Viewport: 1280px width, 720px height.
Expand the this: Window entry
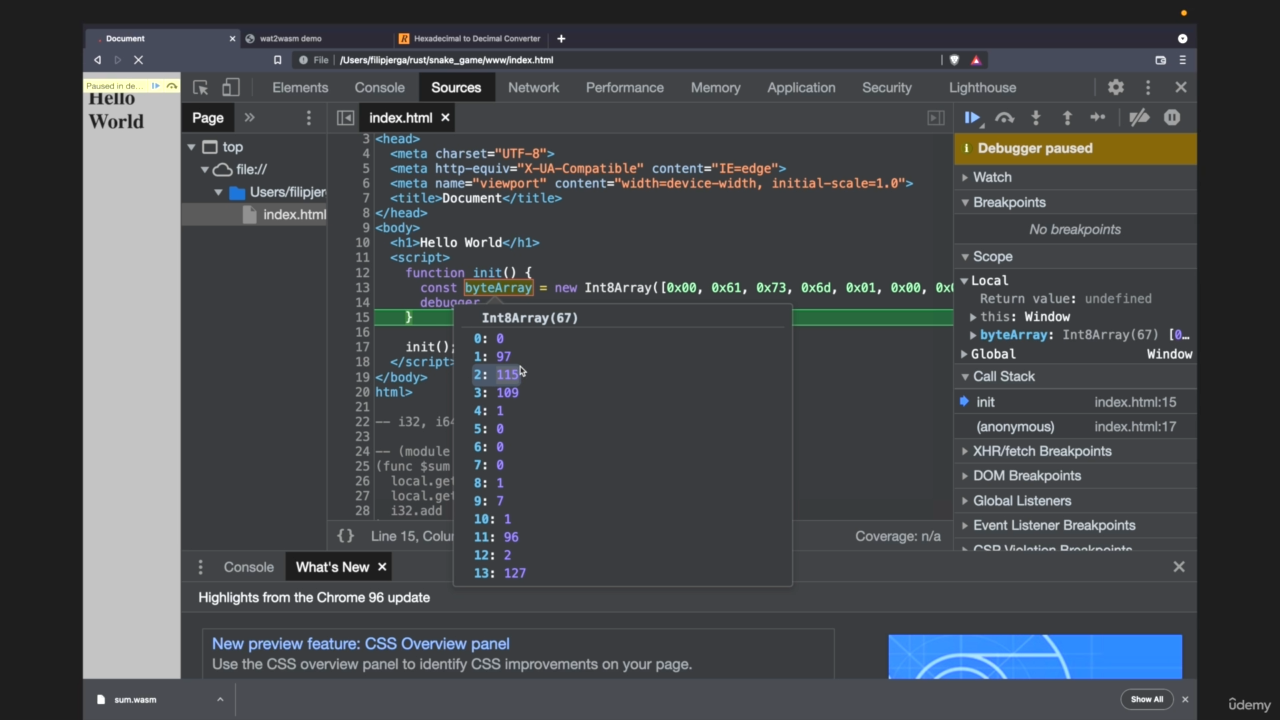click(x=973, y=317)
